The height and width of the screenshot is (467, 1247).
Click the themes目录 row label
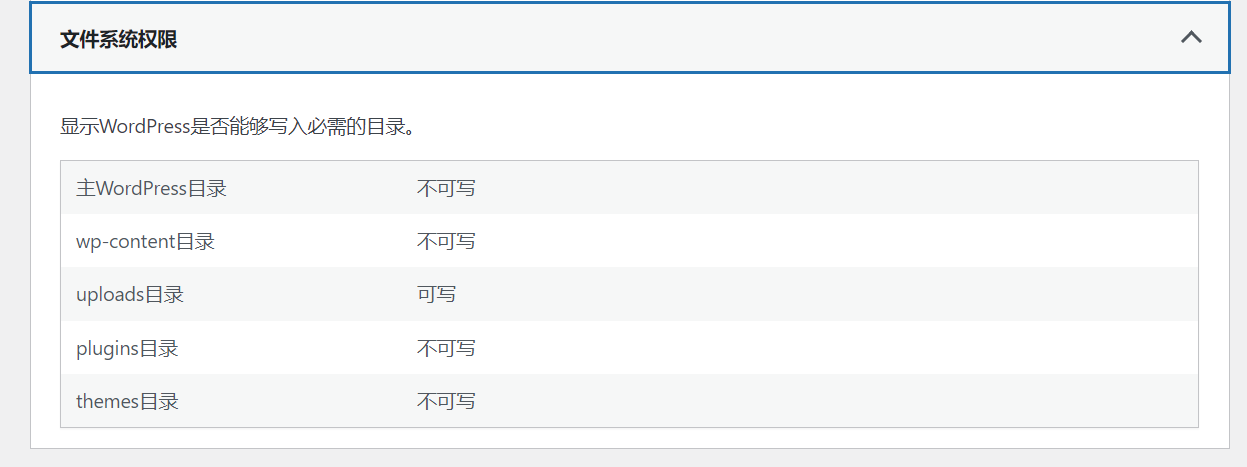pos(127,401)
